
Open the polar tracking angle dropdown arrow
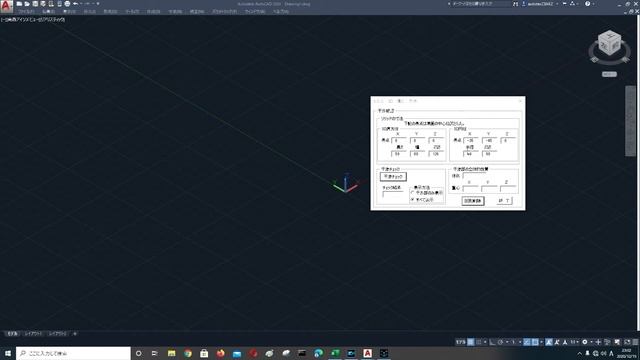(507, 342)
